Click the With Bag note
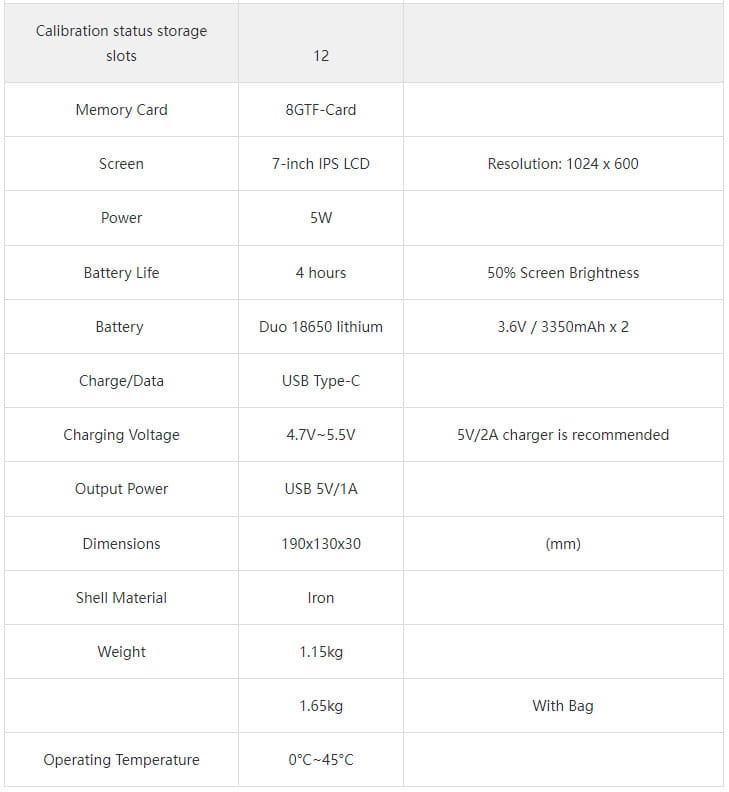The image size is (729, 792). click(562, 706)
